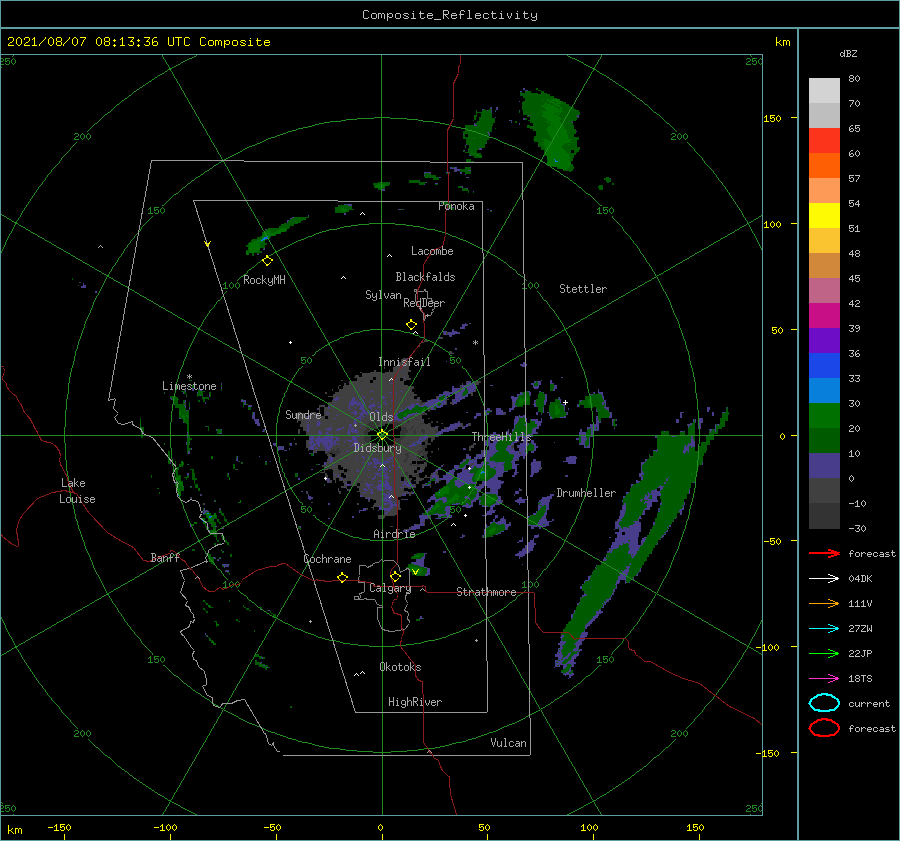Click the Olds town label

click(x=381, y=417)
